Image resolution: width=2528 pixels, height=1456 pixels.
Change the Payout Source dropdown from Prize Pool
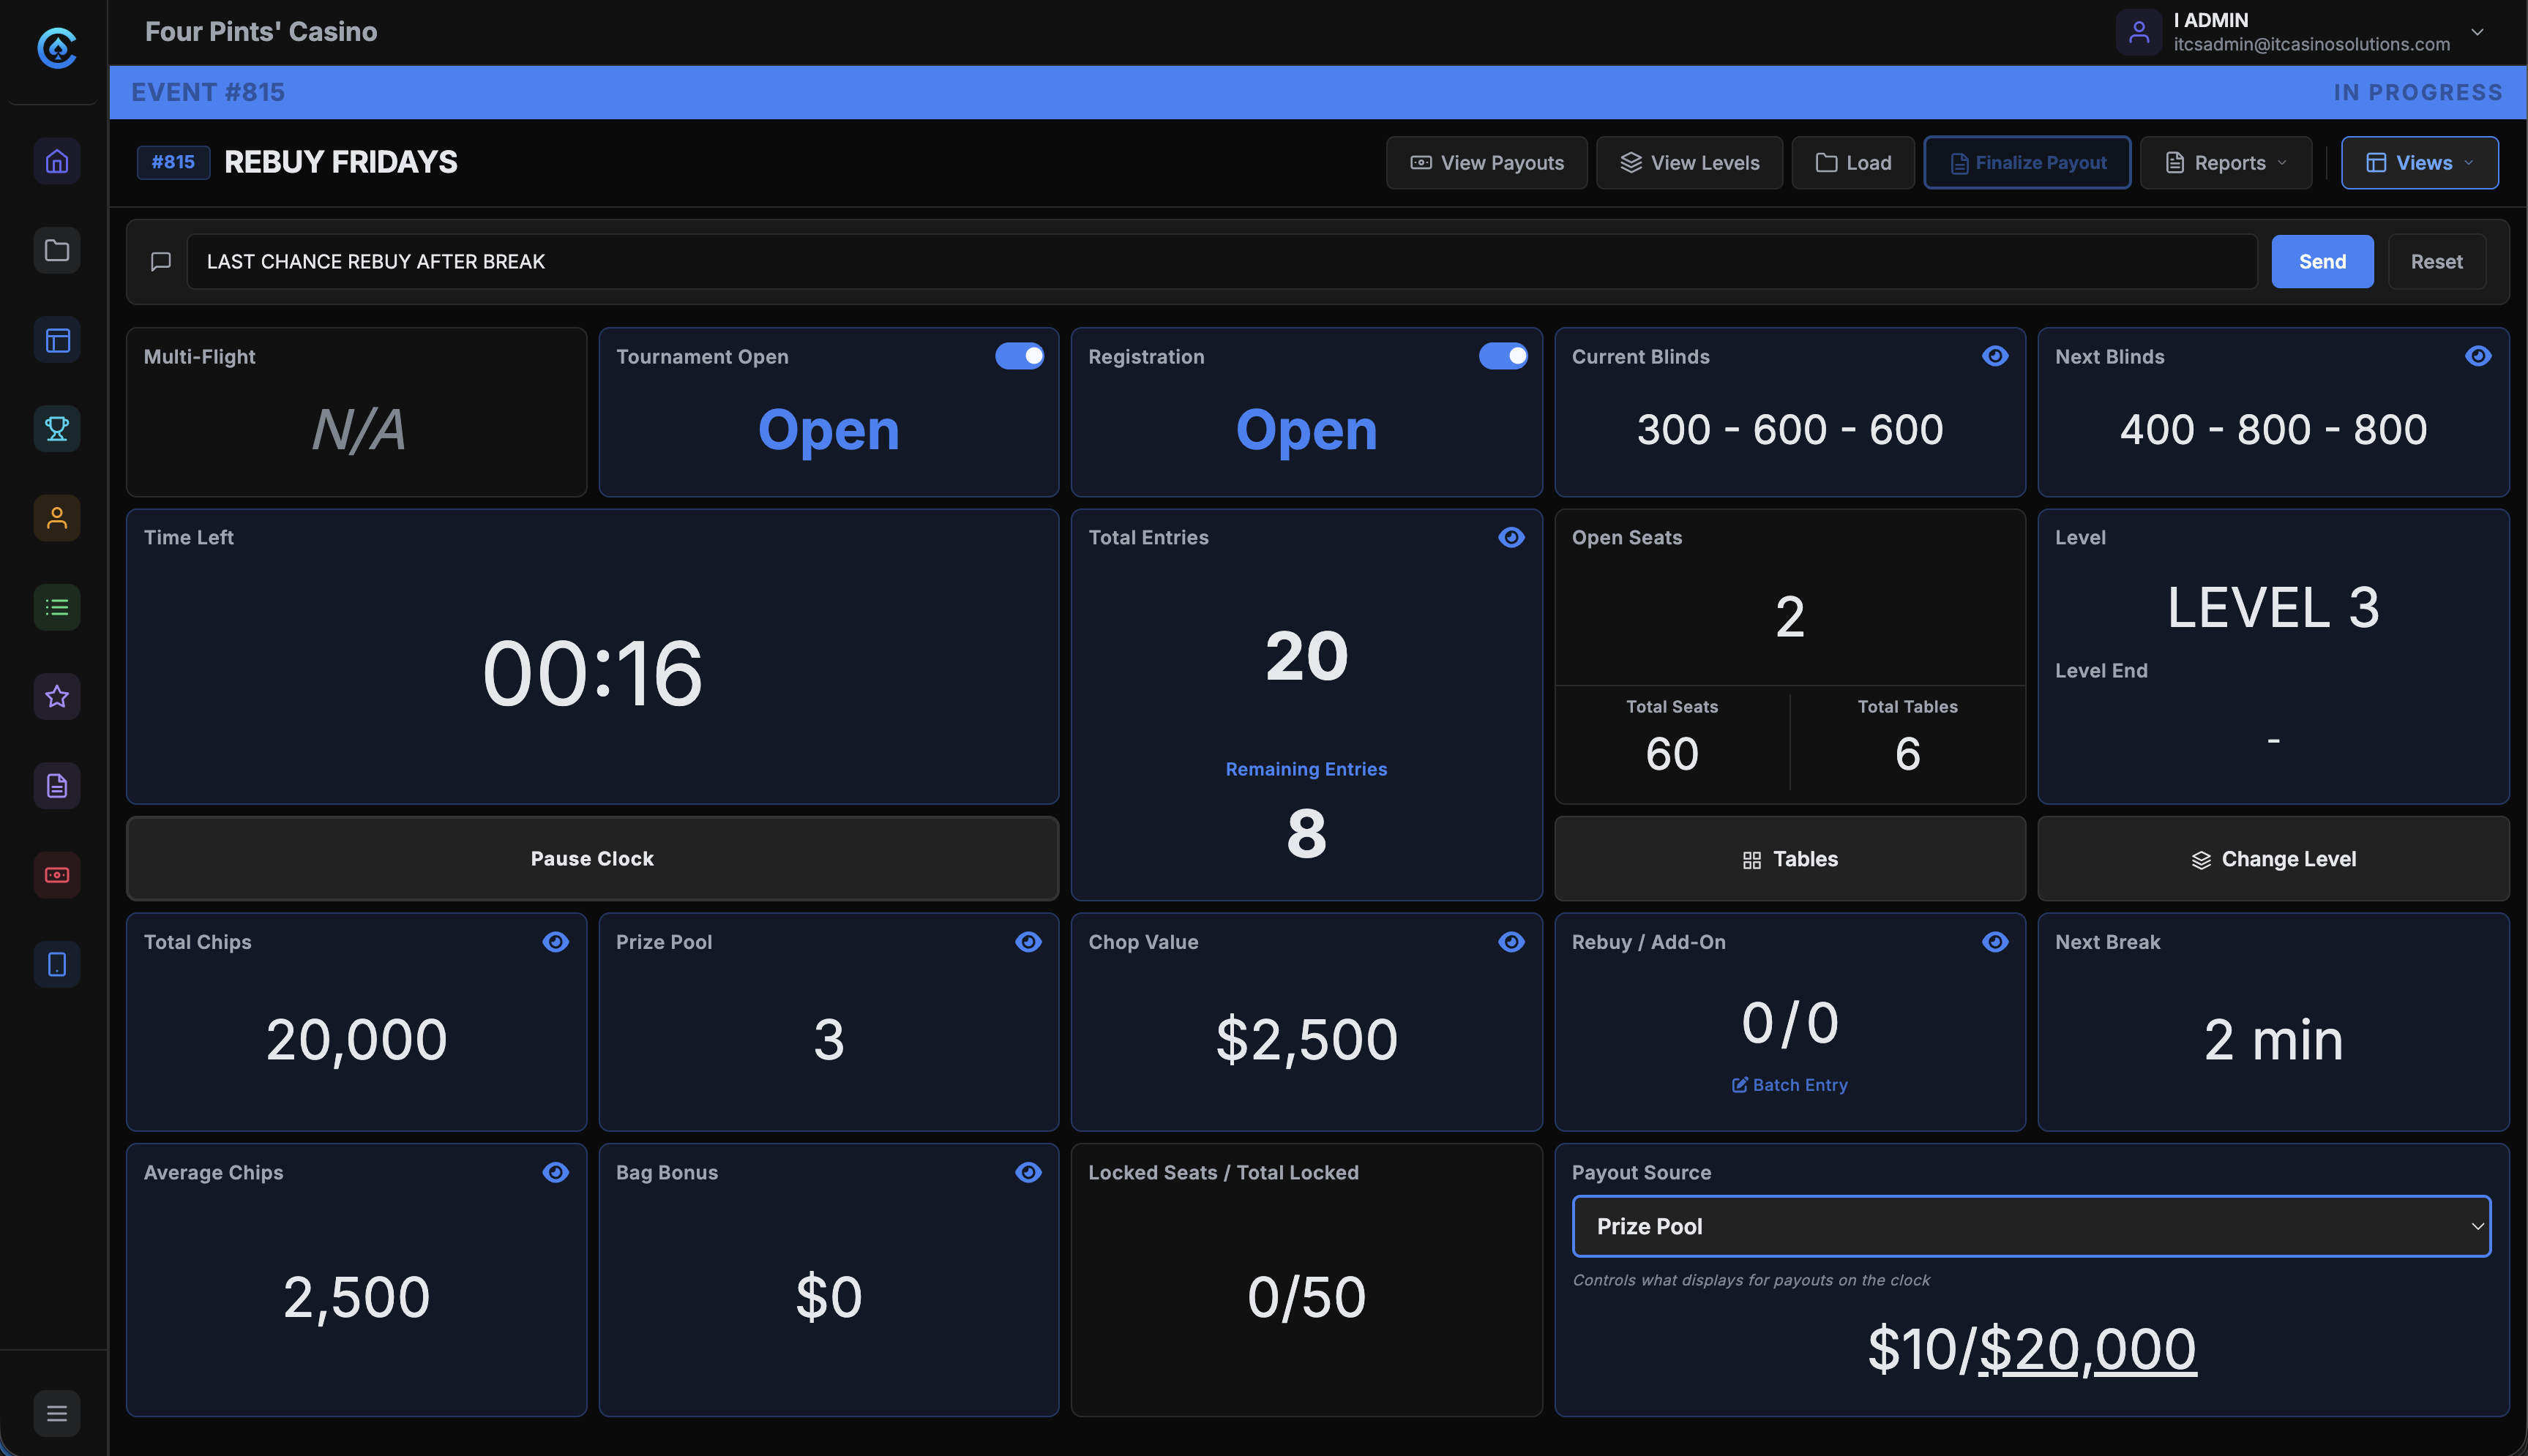coord(2030,1226)
